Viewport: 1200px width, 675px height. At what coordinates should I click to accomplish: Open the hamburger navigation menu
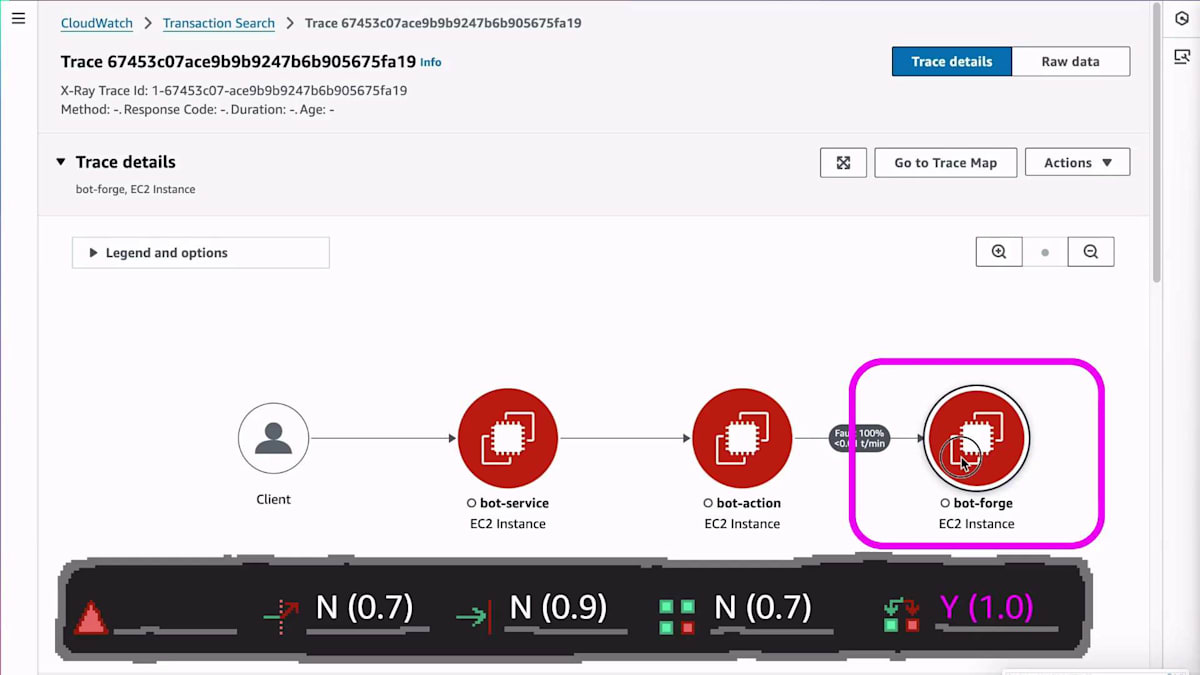pos(18,18)
